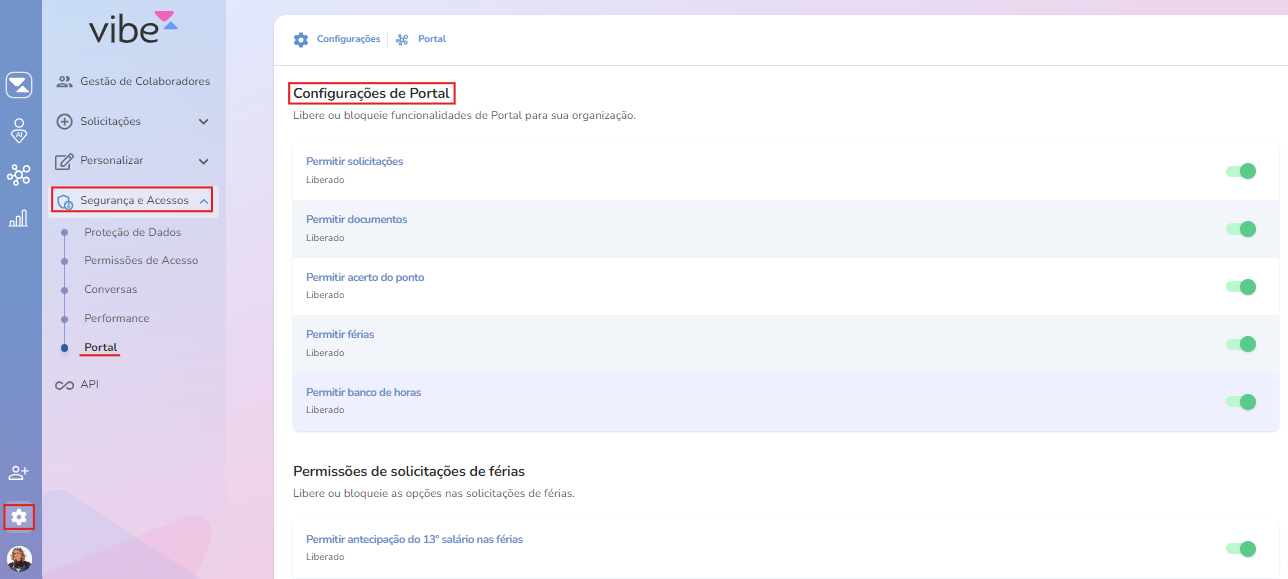Open the bar chart reports icon
This screenshot has height=579, width=1288.
tap(18, 218)
